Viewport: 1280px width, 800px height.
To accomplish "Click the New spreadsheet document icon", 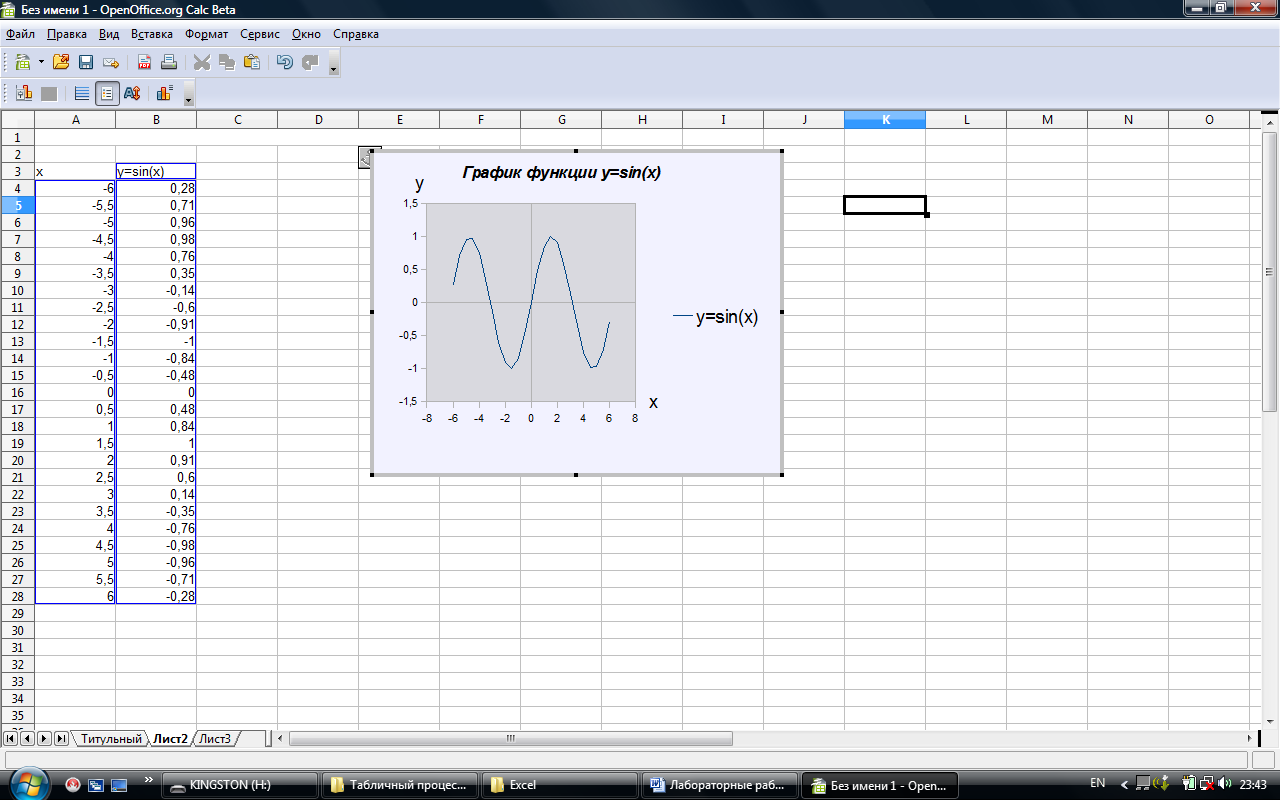I will (23, 62).
